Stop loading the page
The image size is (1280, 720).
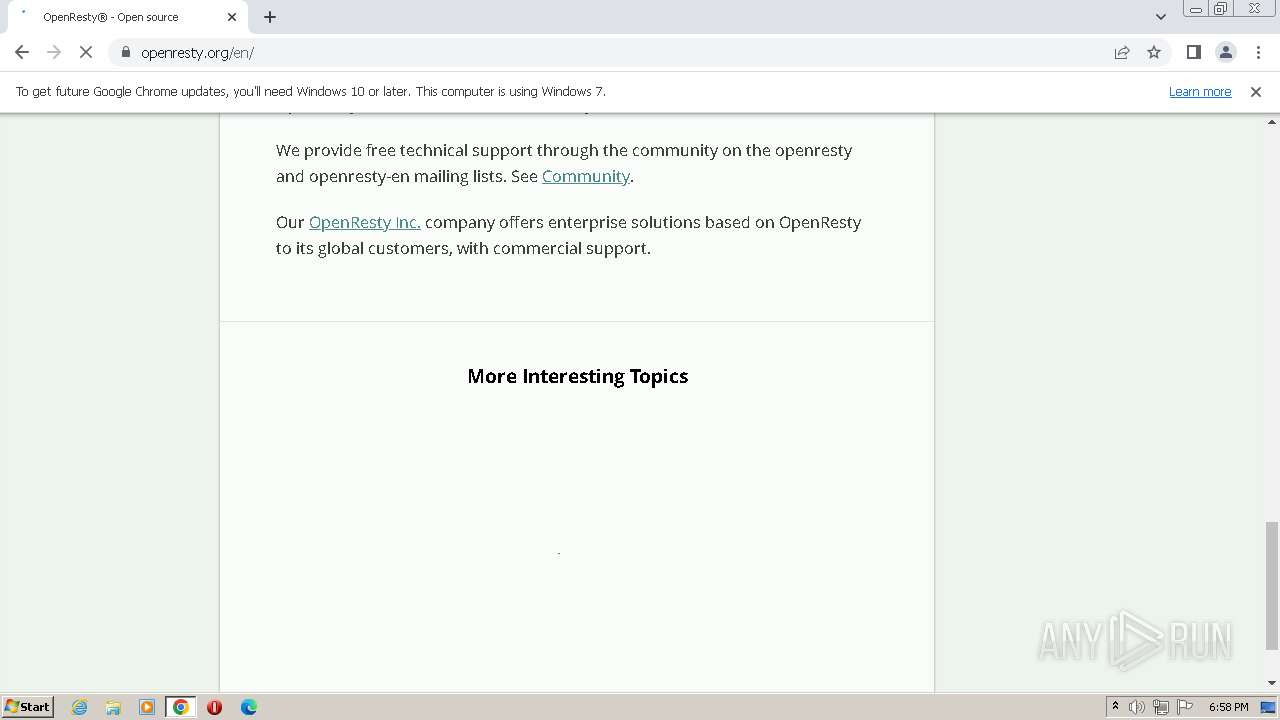[x=86, y=52]
